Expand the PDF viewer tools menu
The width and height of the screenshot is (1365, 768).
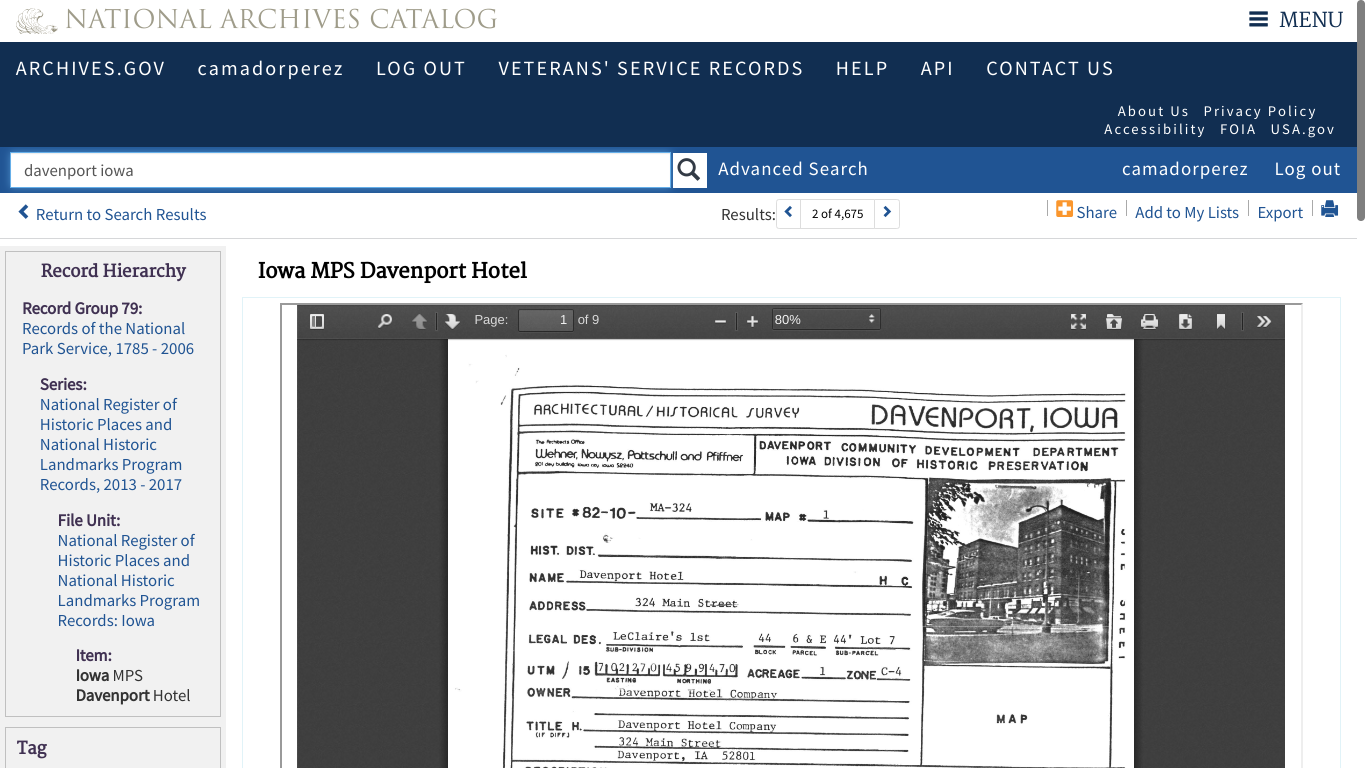coord(1264,321)
